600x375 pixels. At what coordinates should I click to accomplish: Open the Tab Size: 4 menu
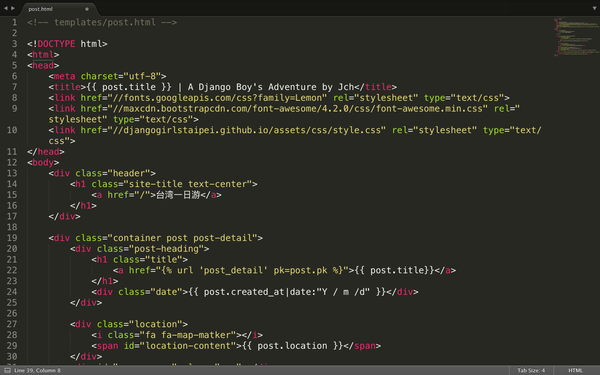531,370
